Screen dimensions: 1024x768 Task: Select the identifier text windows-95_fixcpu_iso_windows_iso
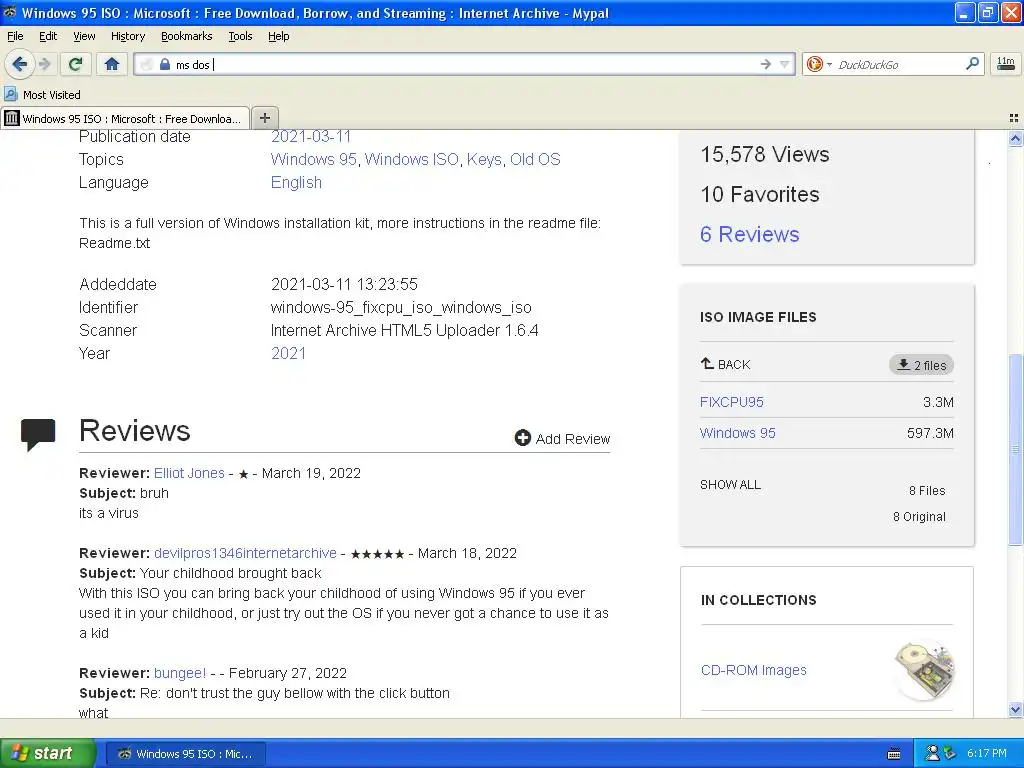coord(401,308)
